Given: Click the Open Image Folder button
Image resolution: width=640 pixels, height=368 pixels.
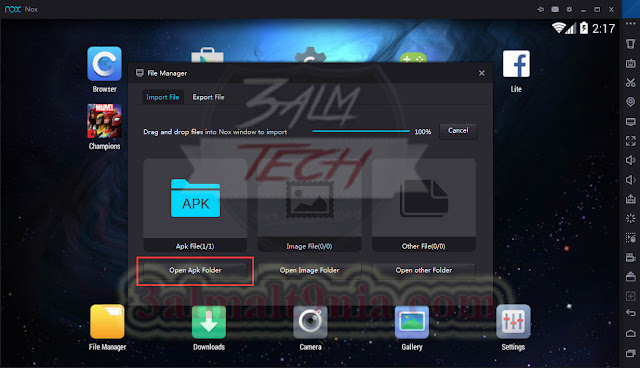Looking at the screenshot, I should [309, 270].
